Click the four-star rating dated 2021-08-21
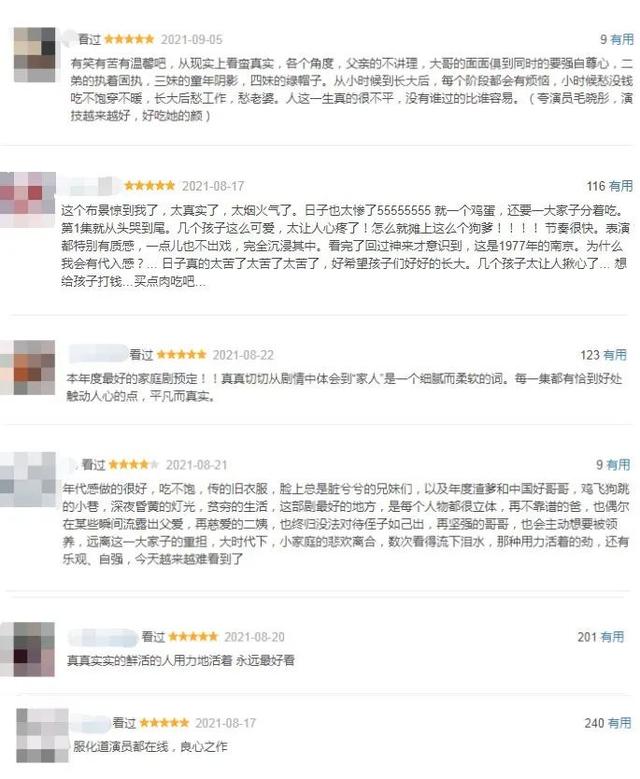The image size is (640, 779). click(x=134, y=465)
